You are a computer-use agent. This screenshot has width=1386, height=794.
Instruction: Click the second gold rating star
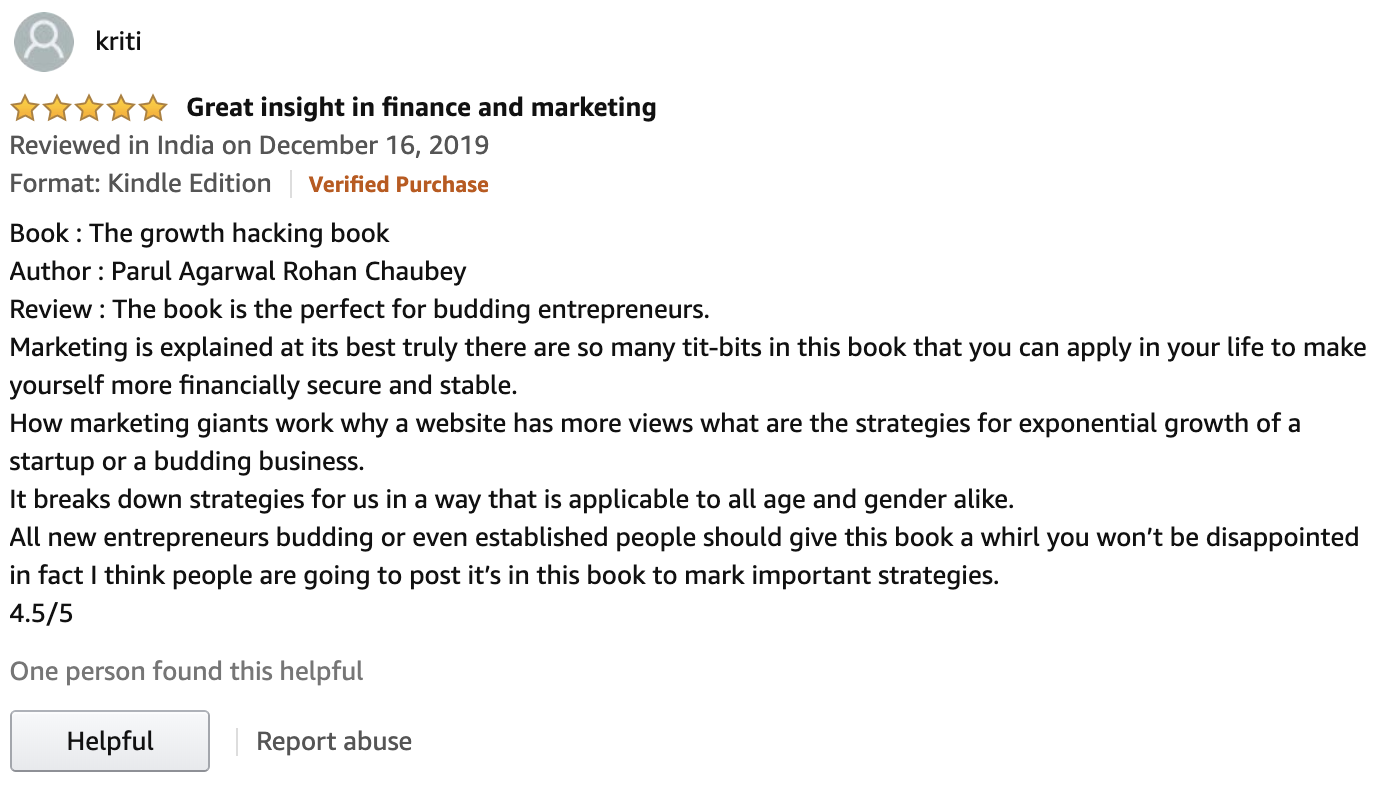pyautogui.click(x=57, y=107)
